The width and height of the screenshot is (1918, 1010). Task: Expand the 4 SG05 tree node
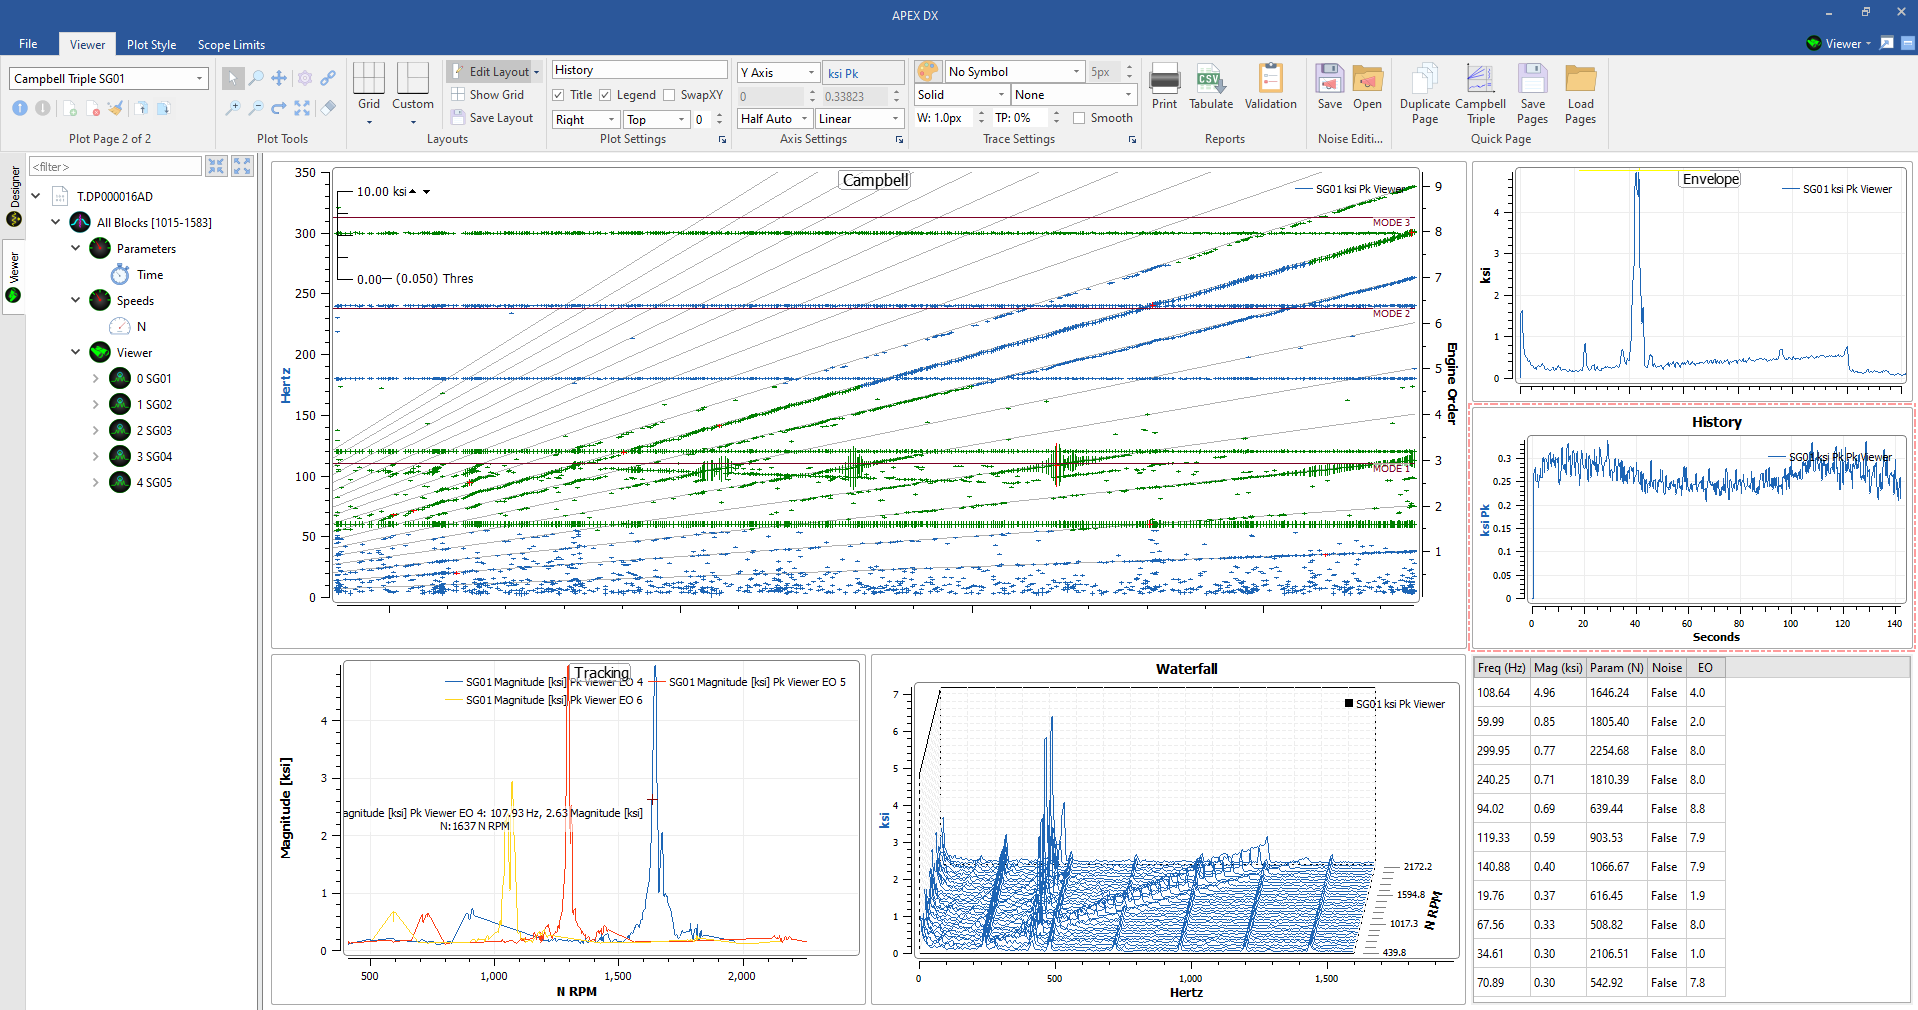coord(95,482)
